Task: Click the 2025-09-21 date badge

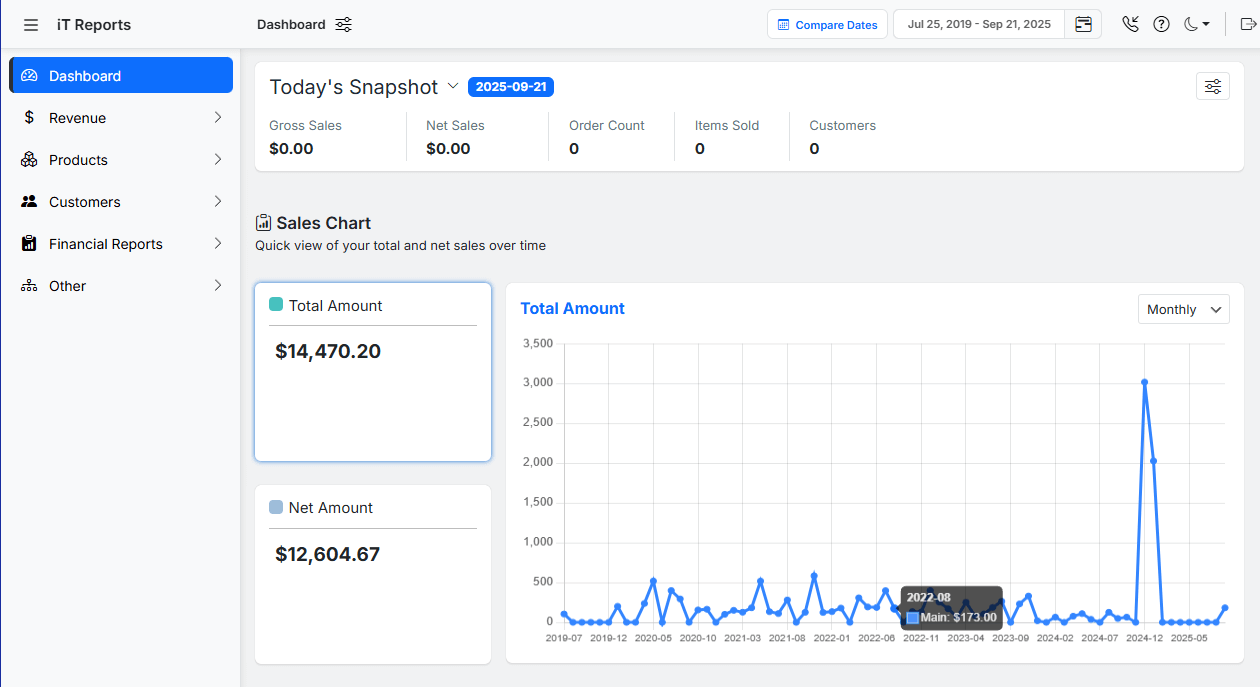Action: 510,87
